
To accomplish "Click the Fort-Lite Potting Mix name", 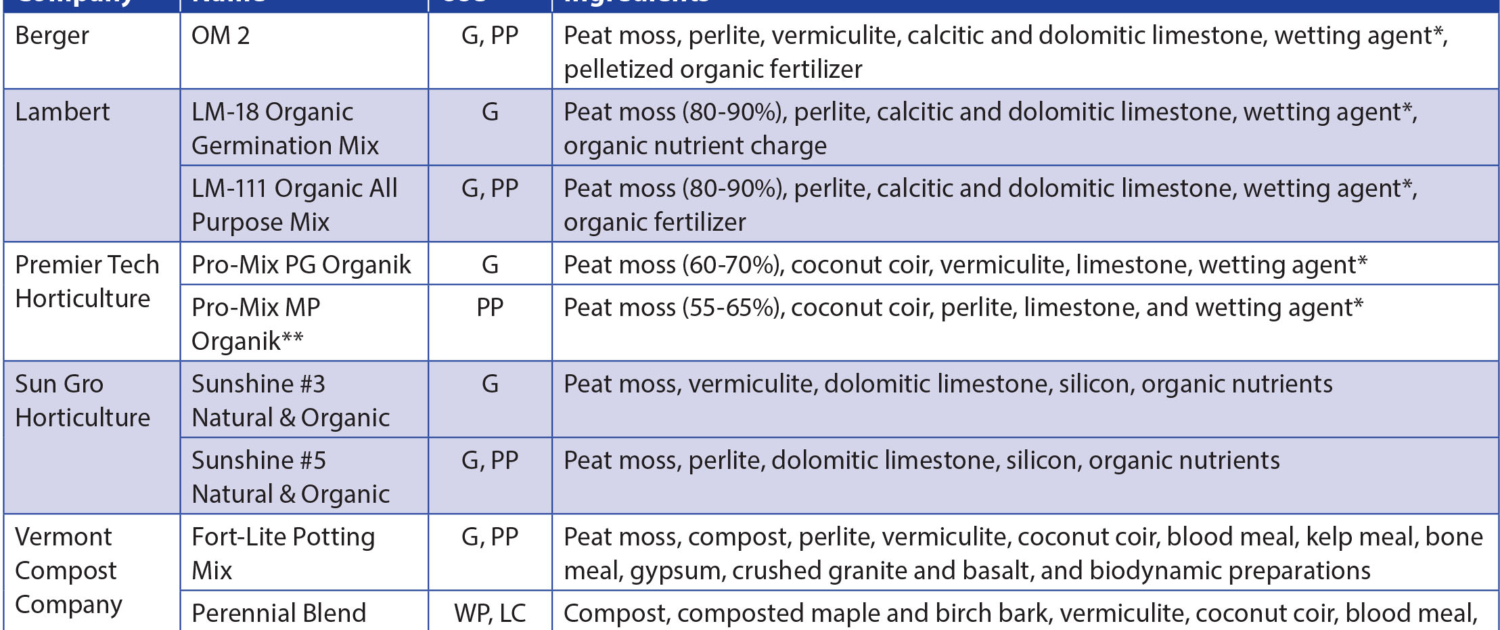I will coord(283,553).
